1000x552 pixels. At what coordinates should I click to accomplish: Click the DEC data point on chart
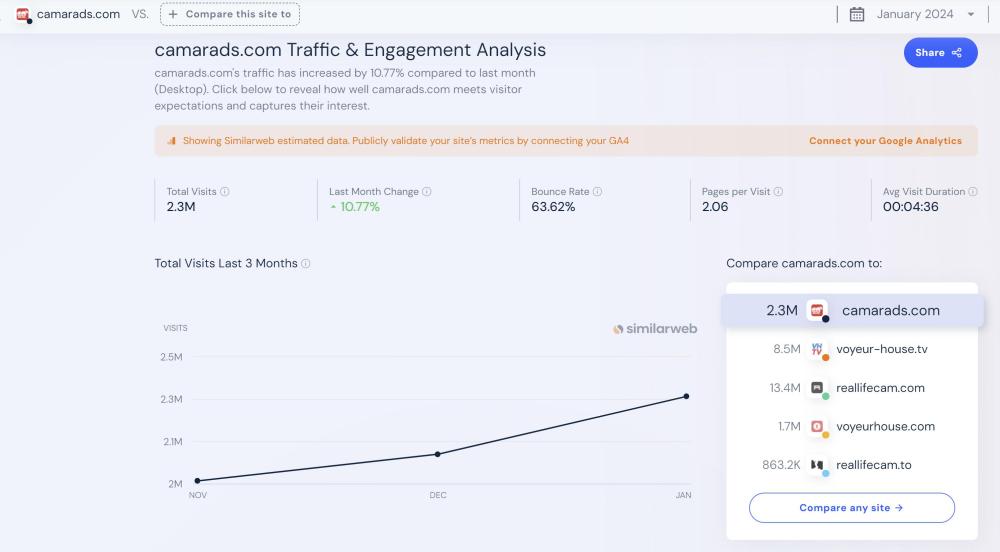pyautogui.click(x=438, y=454)
